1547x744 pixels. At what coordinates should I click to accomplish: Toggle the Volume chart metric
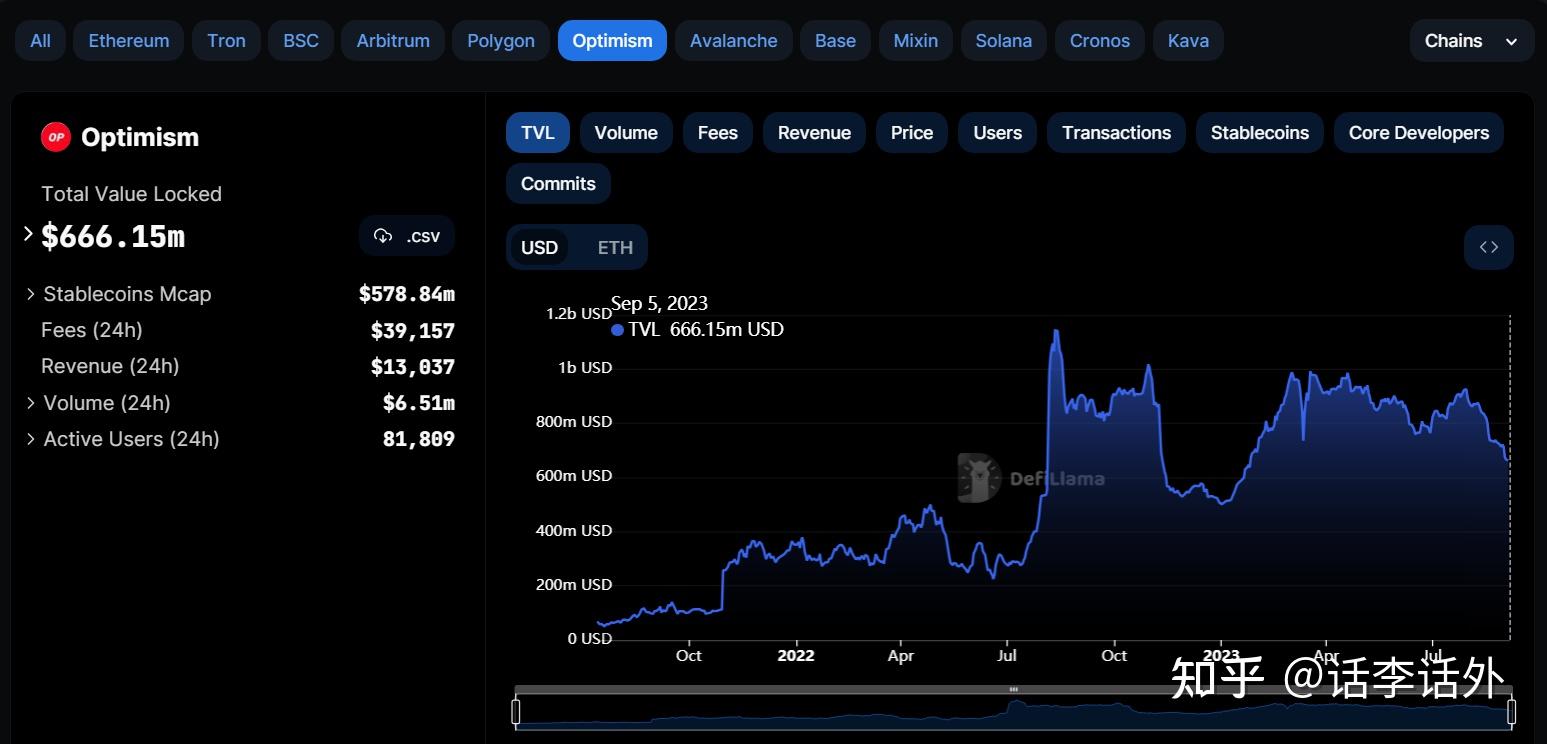(626, 133)
